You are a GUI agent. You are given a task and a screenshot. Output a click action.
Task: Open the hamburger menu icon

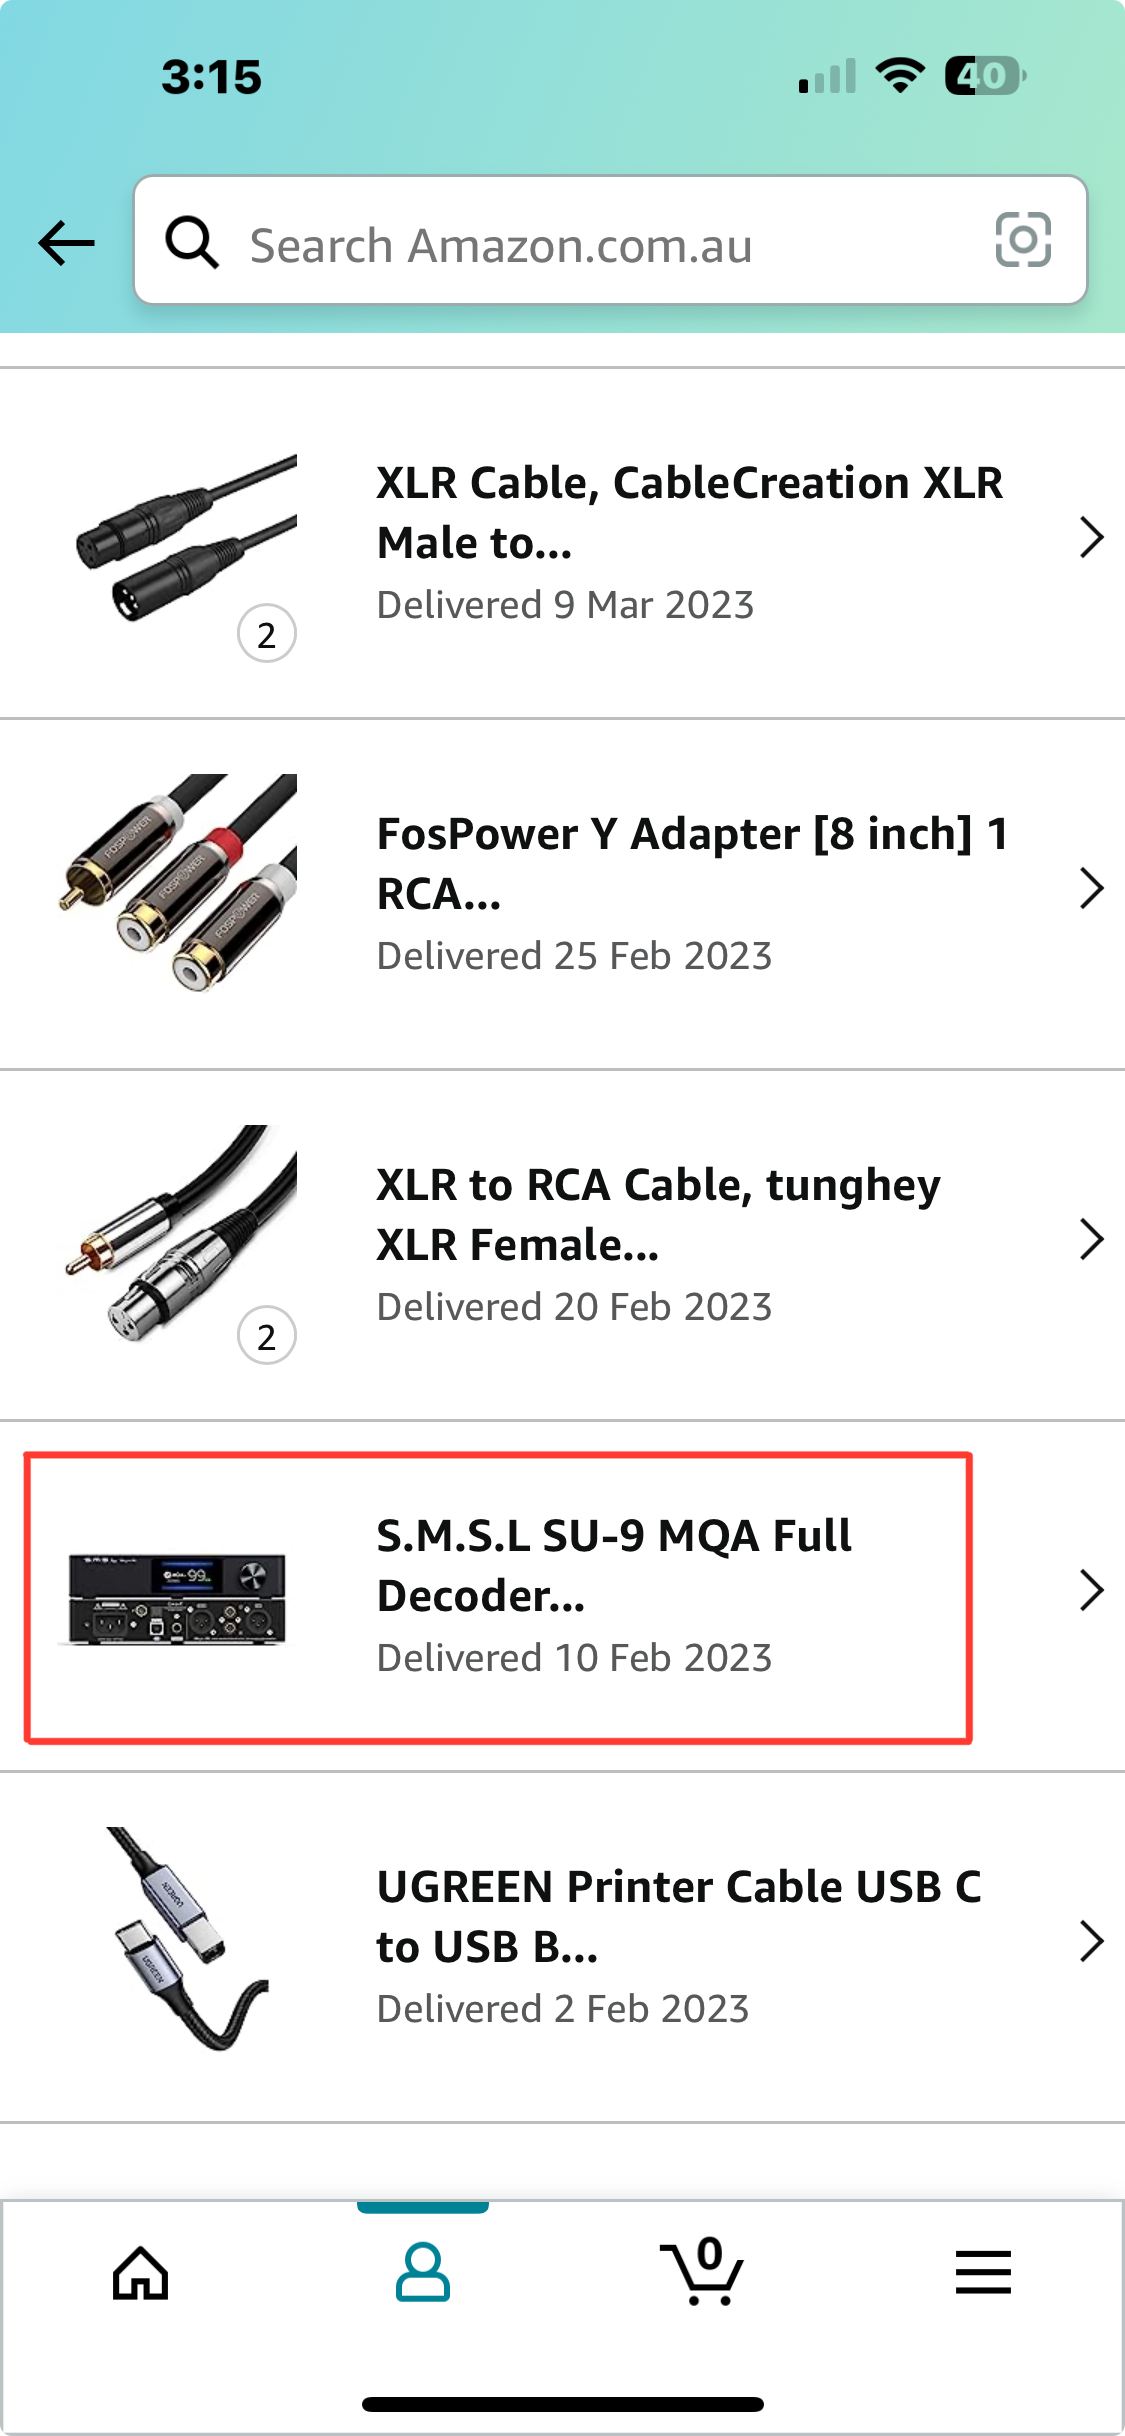click(983, 2272)
